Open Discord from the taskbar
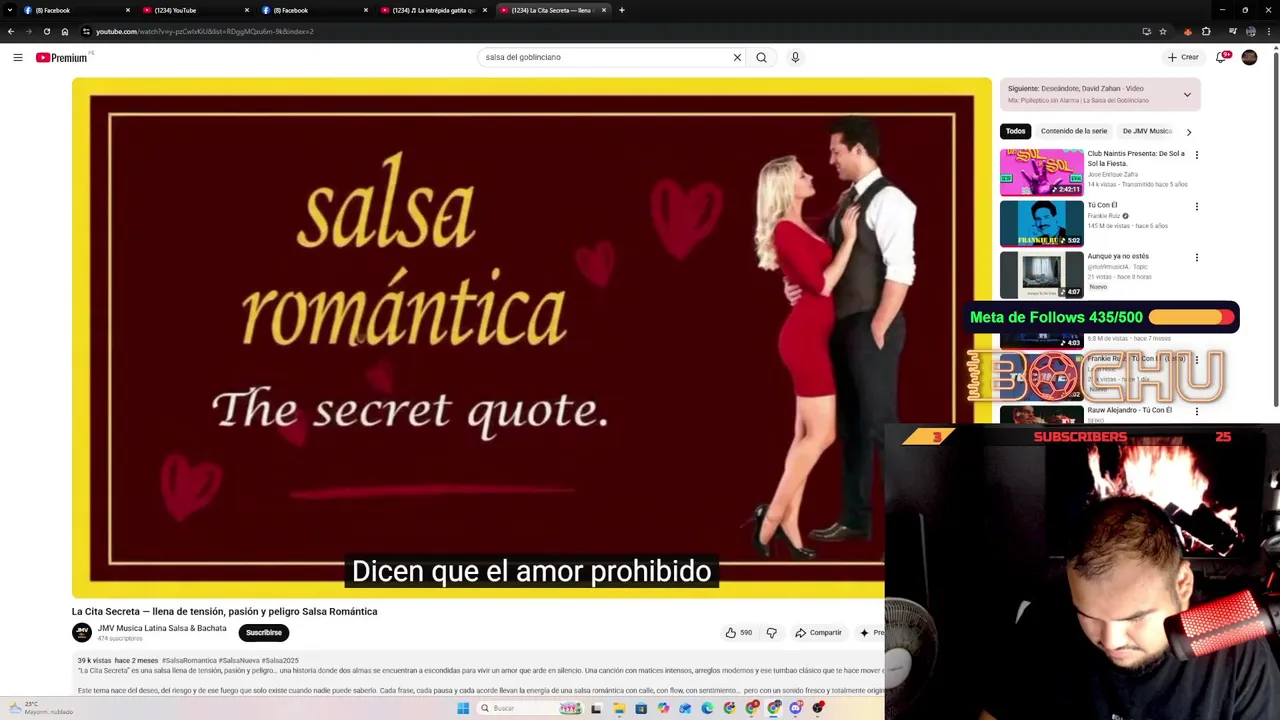Image resolution: width=1280 pixels, height=720 pixels. [x=796, y=708]
